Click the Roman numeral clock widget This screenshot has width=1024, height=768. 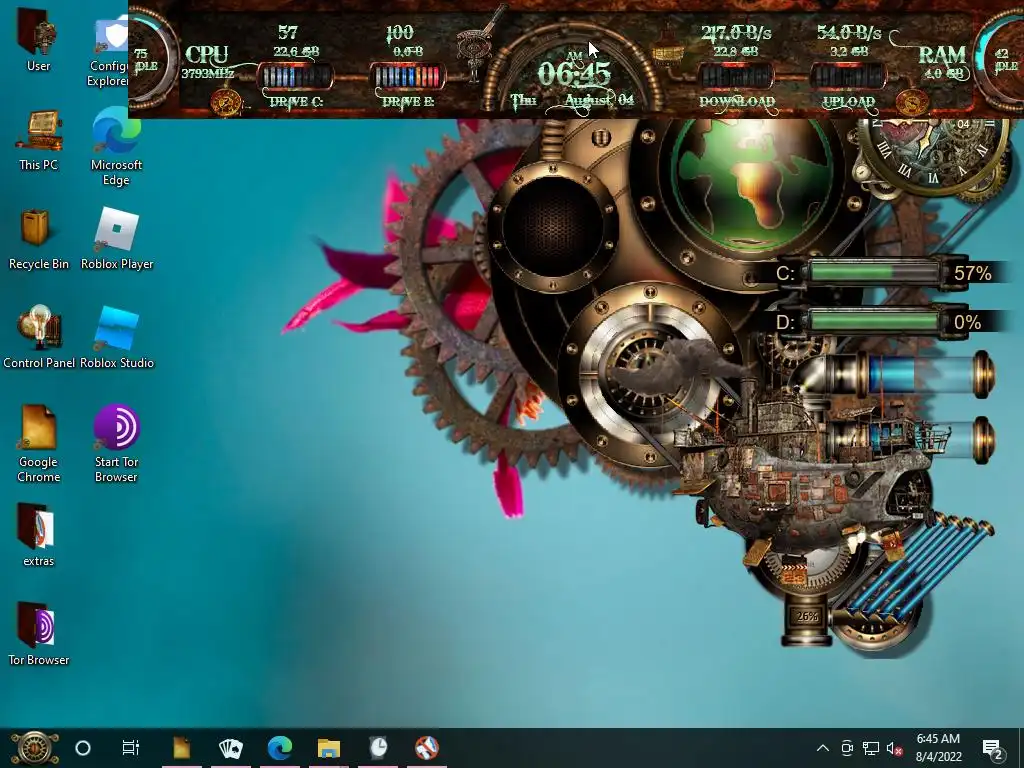935,153
